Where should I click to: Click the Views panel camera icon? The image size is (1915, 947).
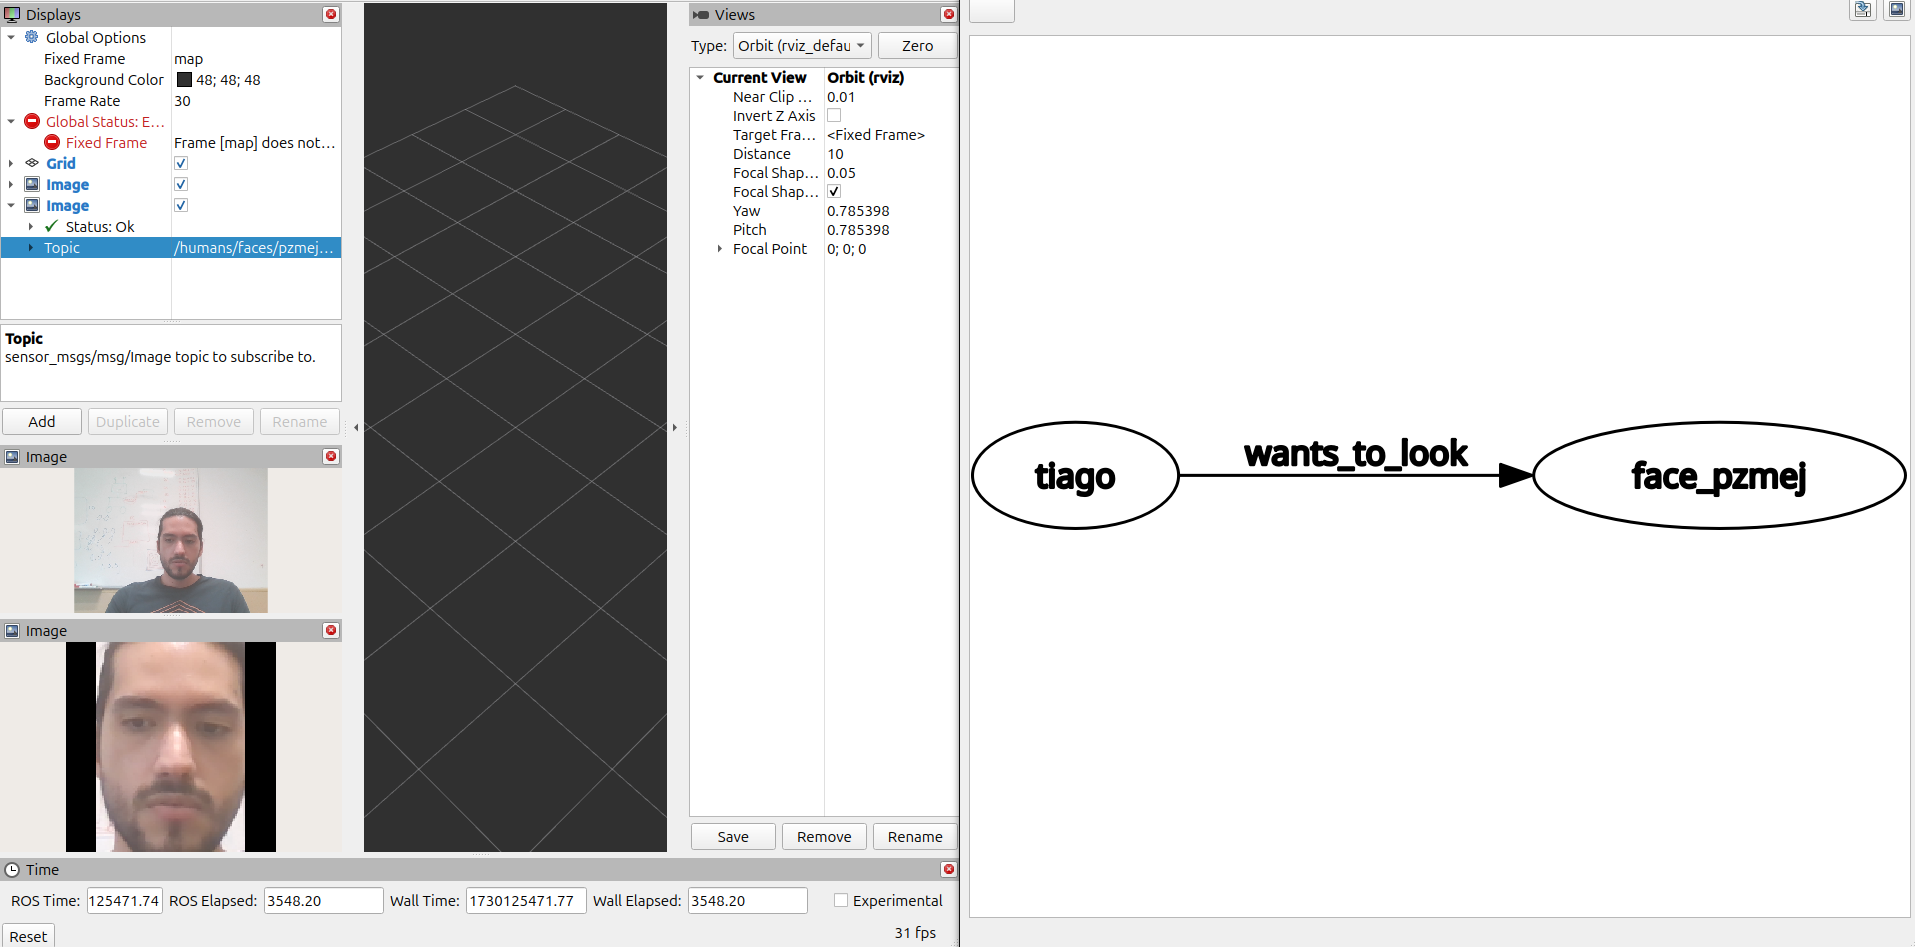click(x=701, y=15)
